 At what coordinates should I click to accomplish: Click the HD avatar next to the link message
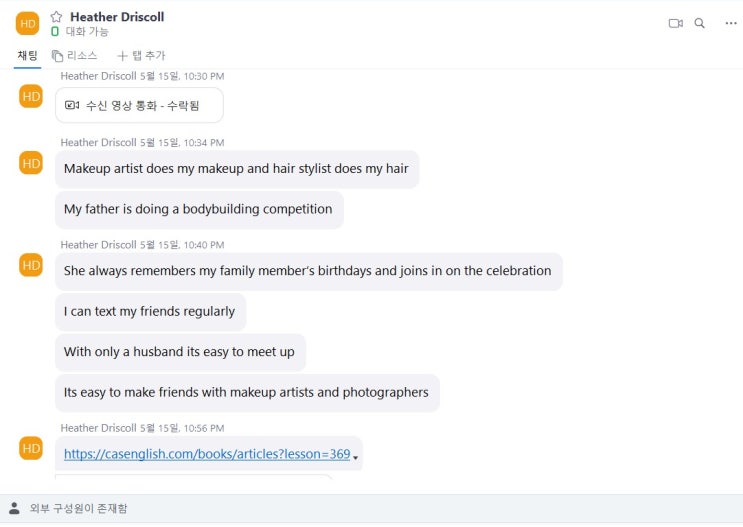31,448
